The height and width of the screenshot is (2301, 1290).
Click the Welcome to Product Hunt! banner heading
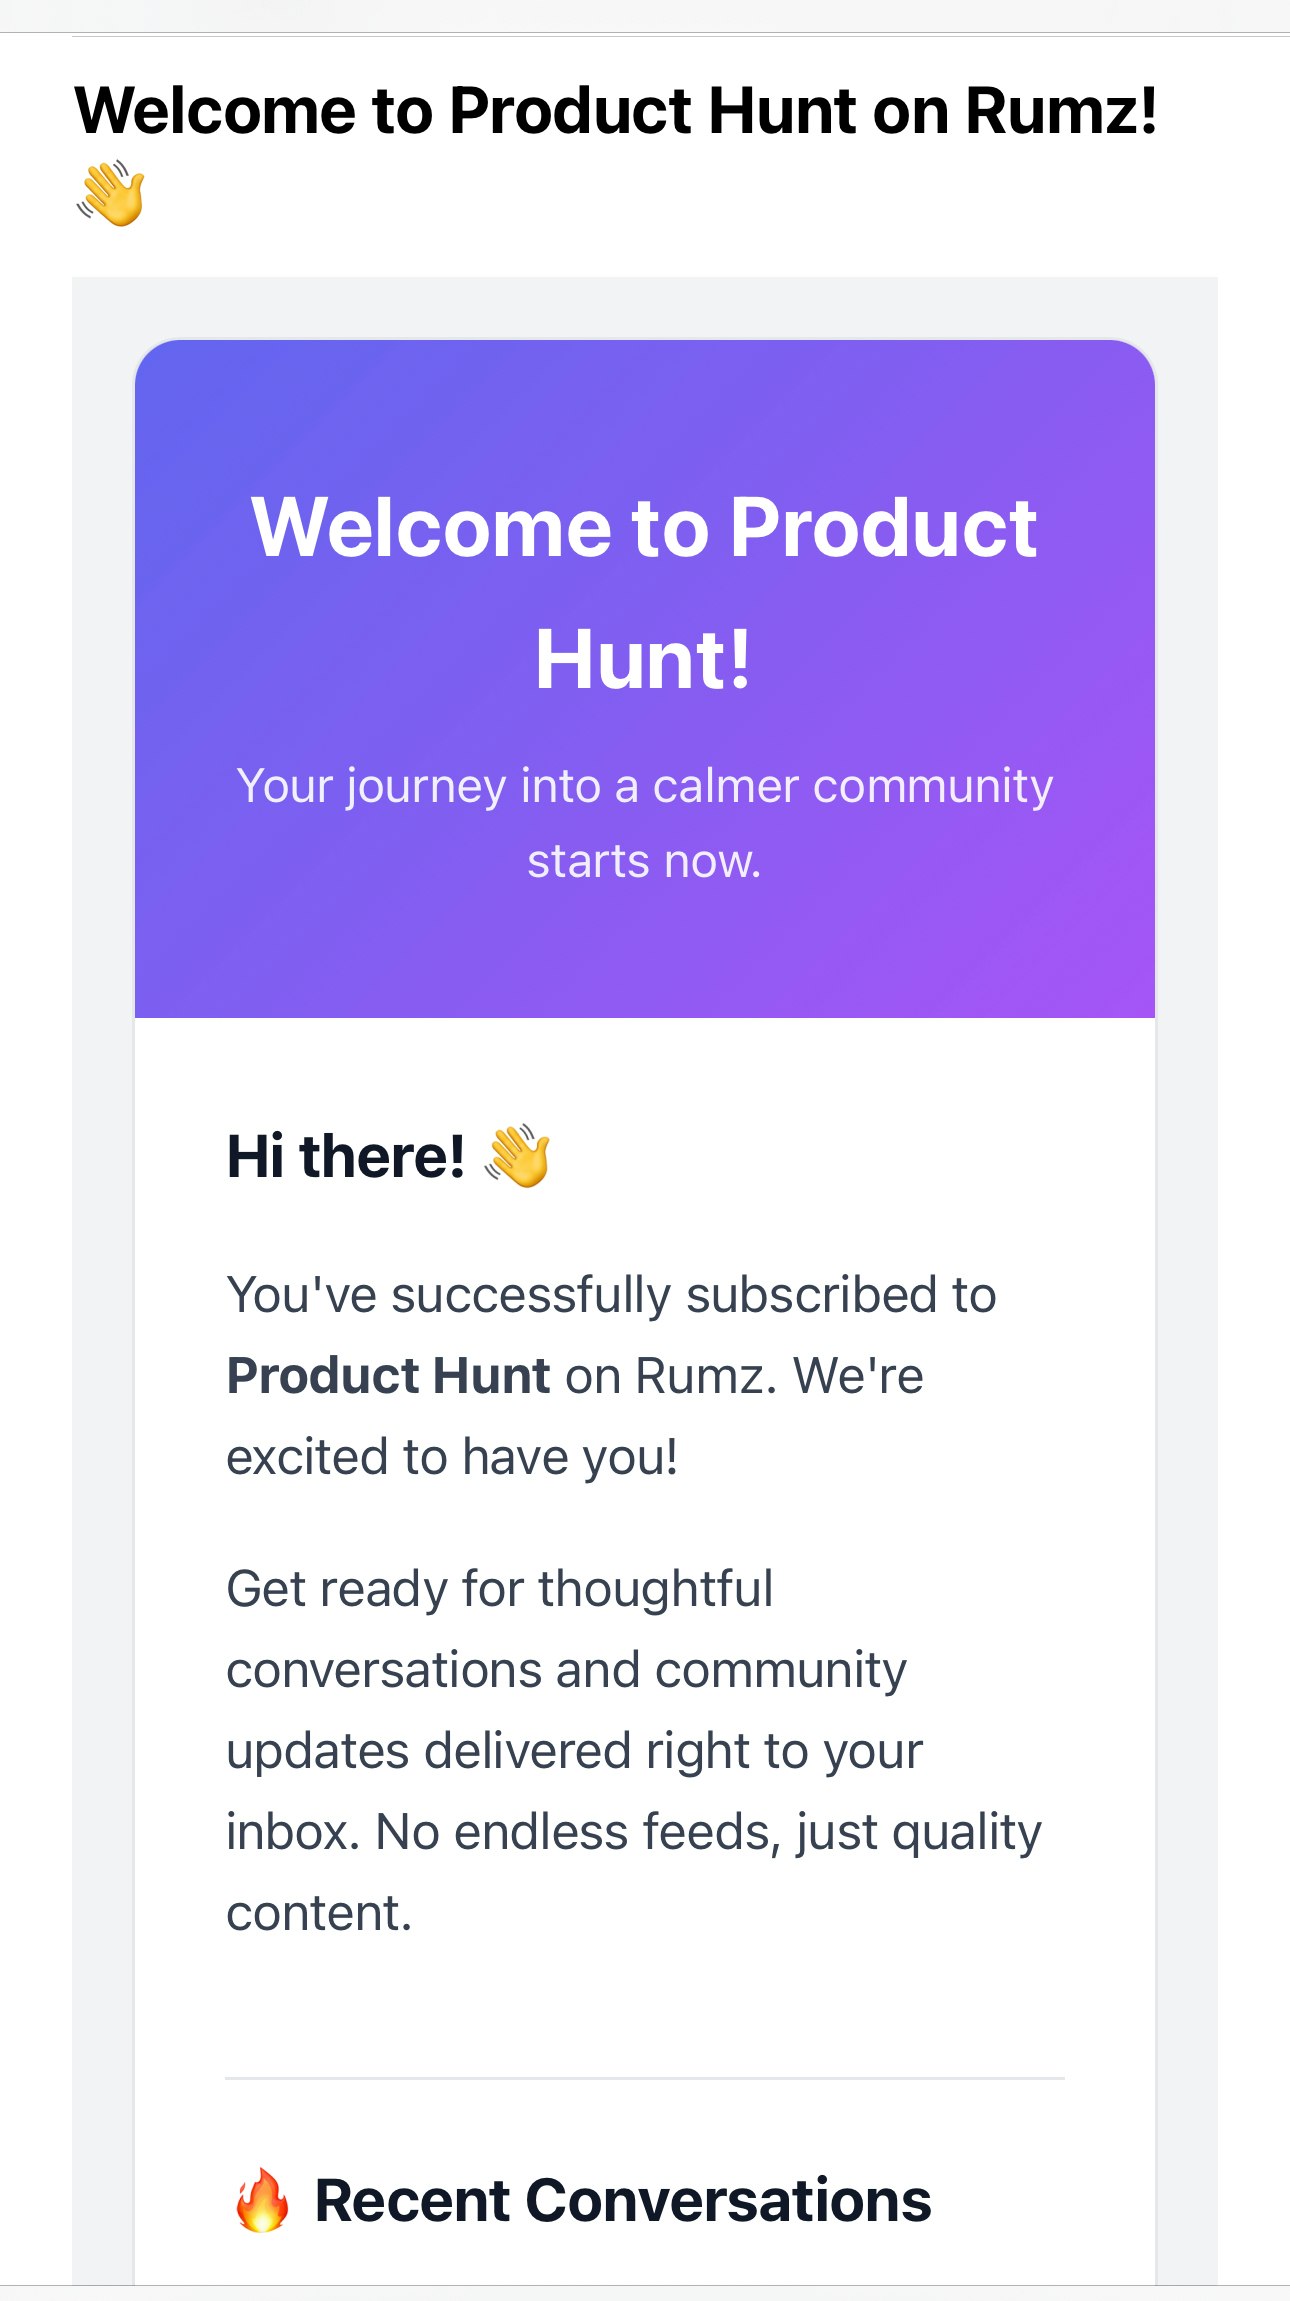tap(644, 593)
